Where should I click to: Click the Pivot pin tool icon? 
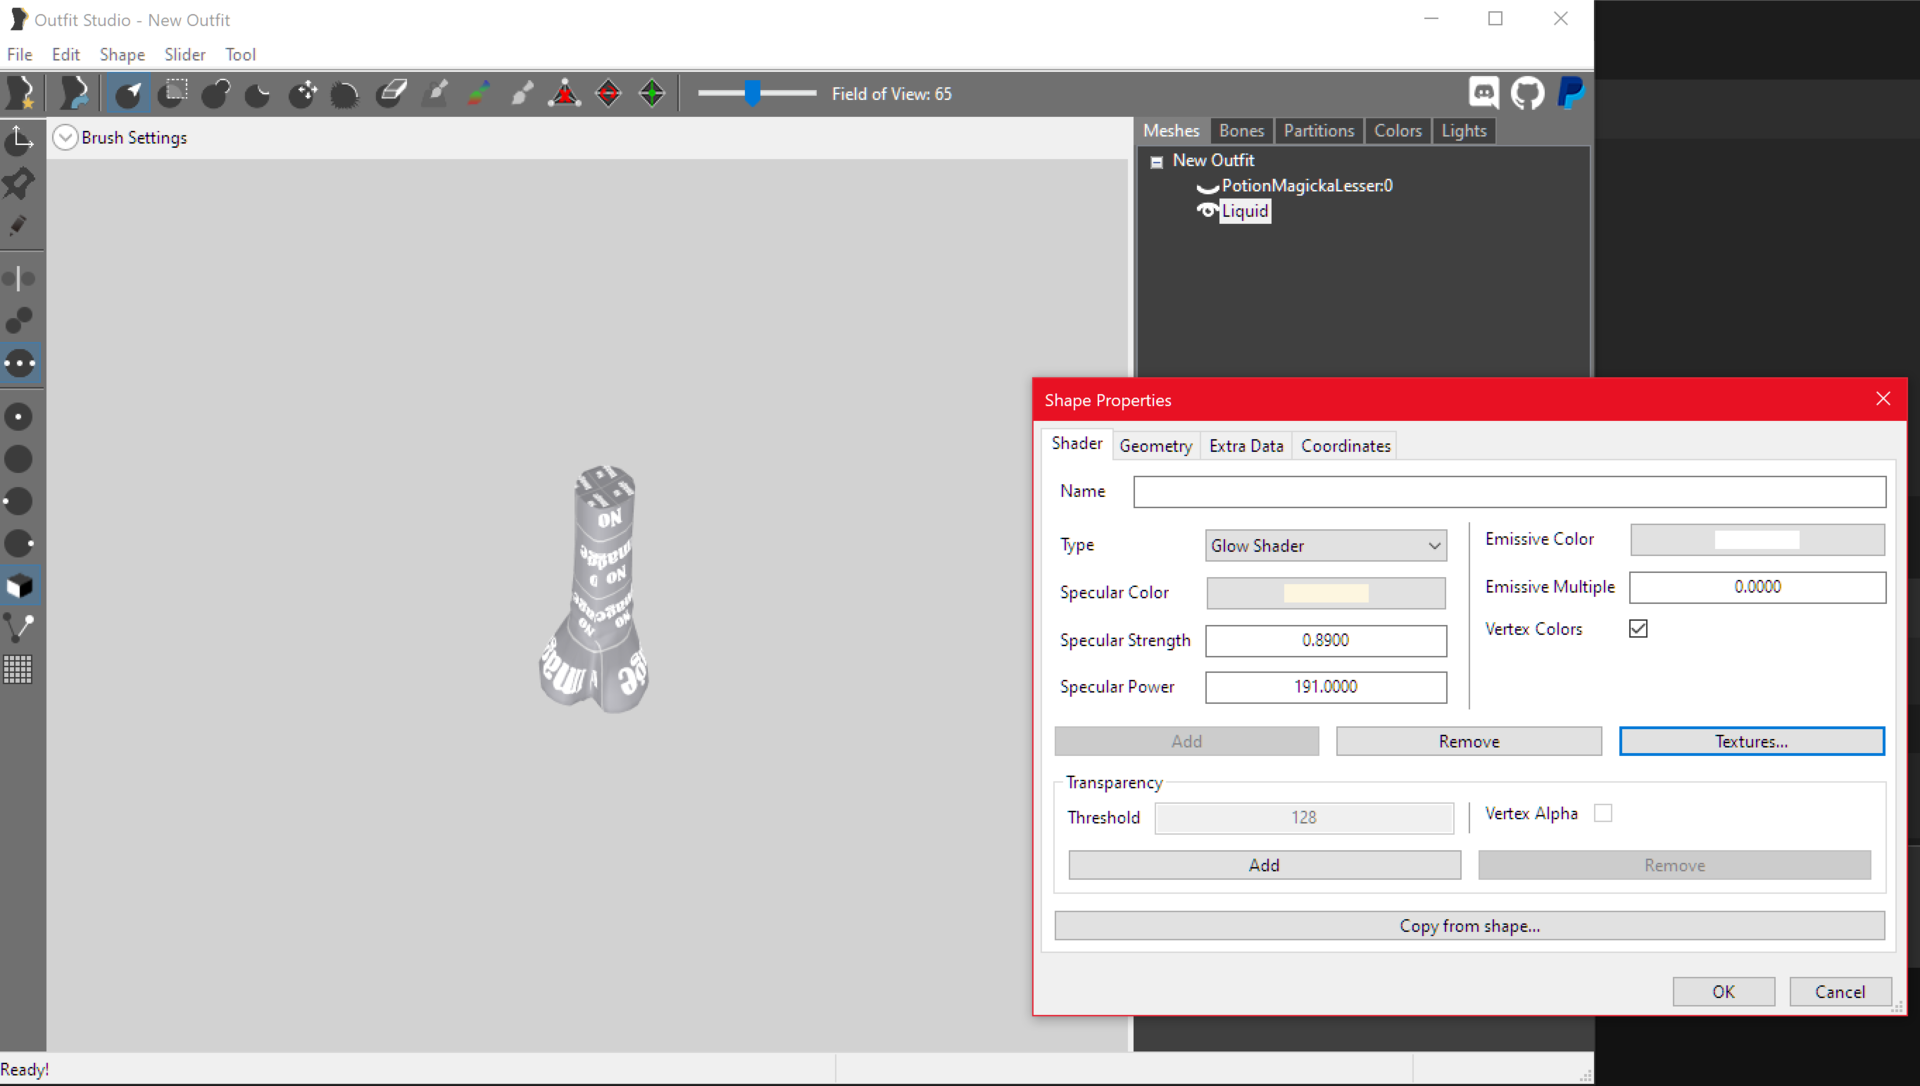19,183
